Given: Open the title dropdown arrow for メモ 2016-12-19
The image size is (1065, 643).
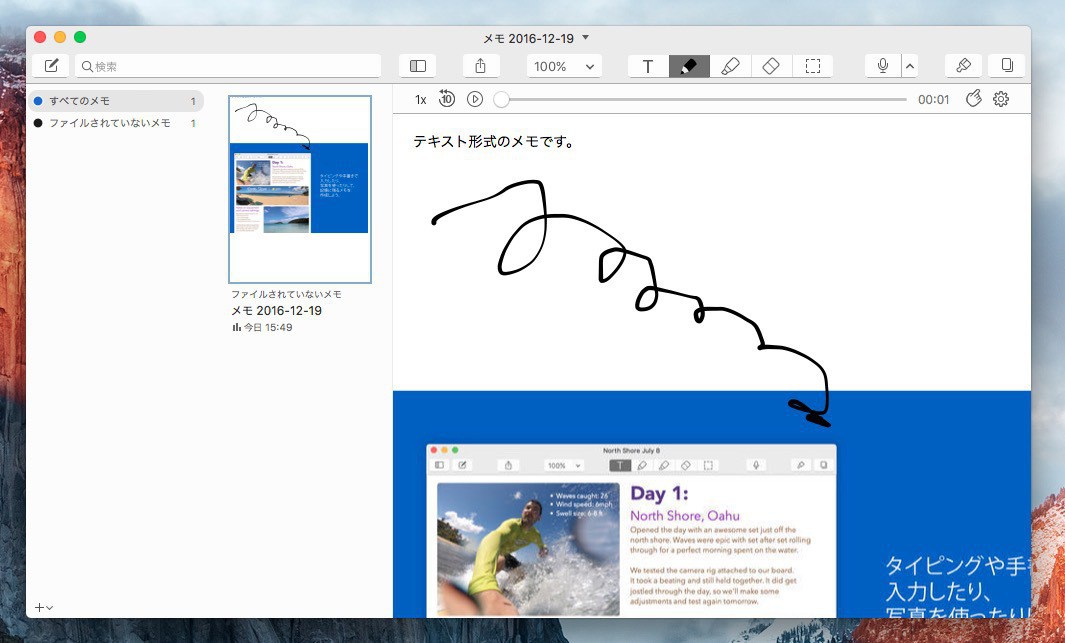Looking at the screenshot, I should pos(586,38).
